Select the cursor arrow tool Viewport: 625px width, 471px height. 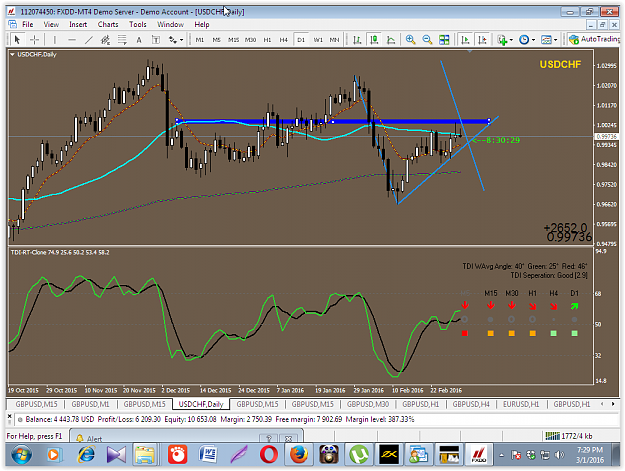17,39
